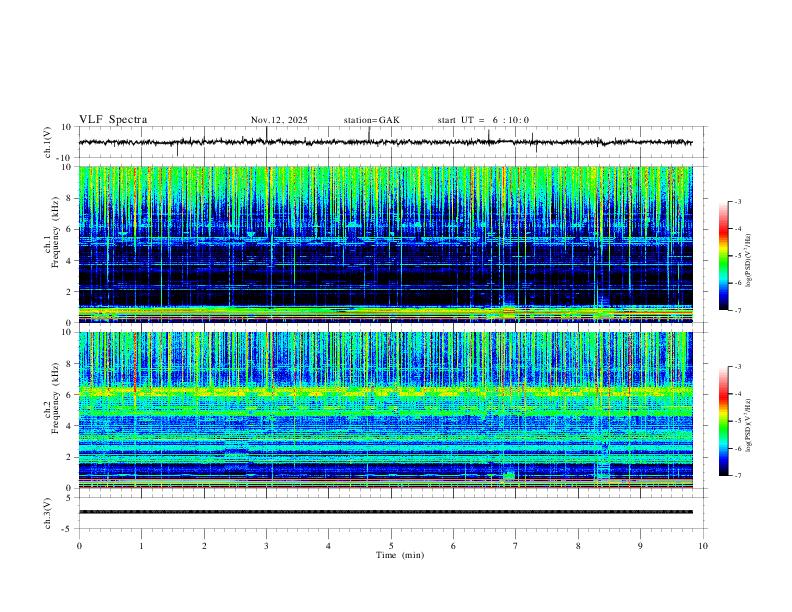Click the ch.2 spectrogram panel
Screen dimensions: 792x612
point(385,410)
